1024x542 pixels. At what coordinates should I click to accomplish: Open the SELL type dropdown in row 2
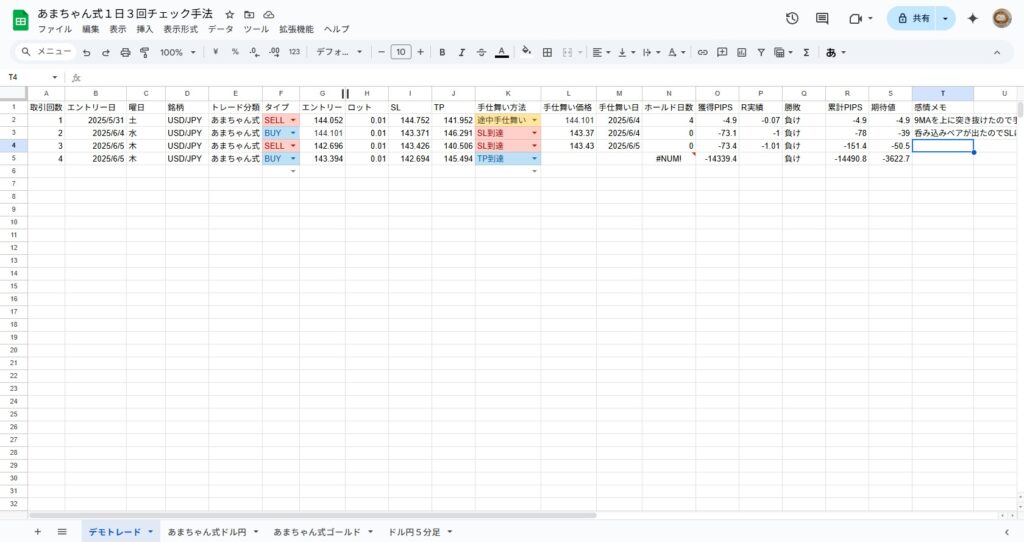[x=293, y=120]
